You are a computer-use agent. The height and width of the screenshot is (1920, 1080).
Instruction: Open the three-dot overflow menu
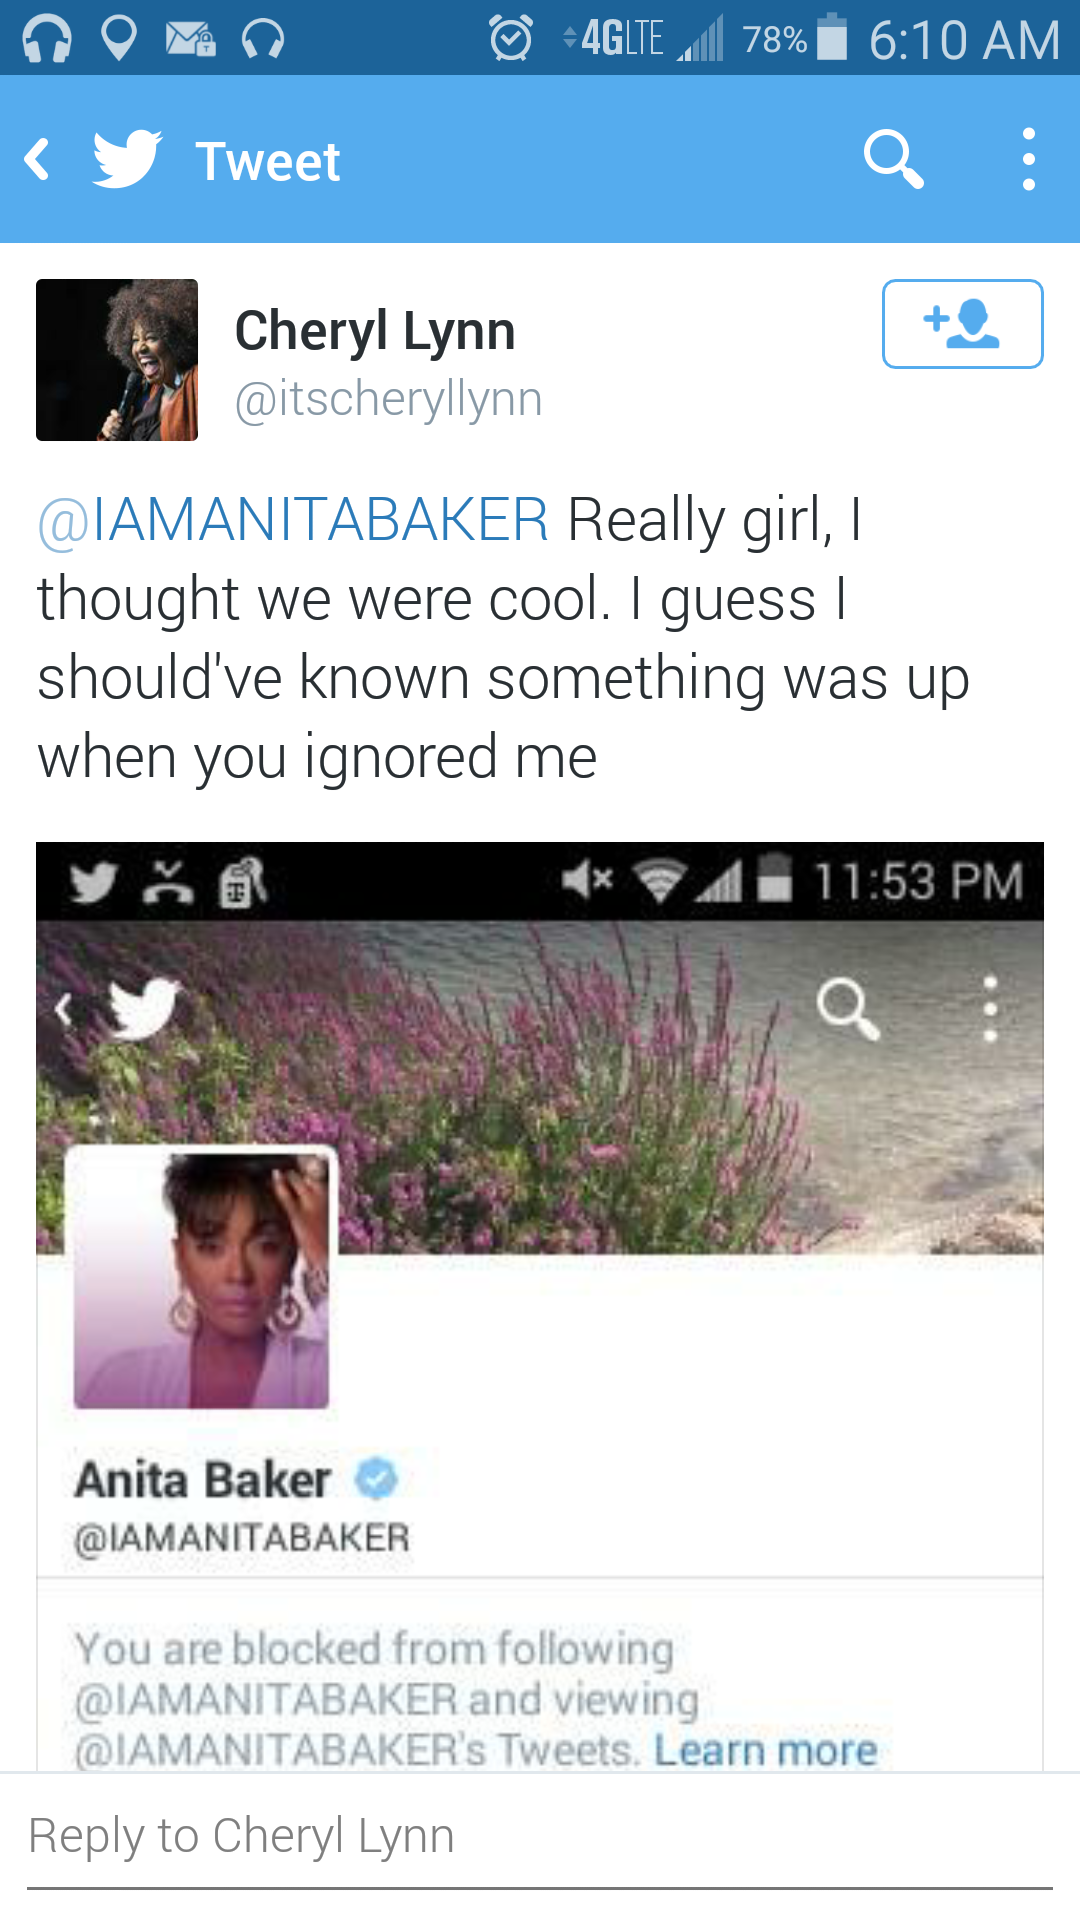pos(1028,158)
